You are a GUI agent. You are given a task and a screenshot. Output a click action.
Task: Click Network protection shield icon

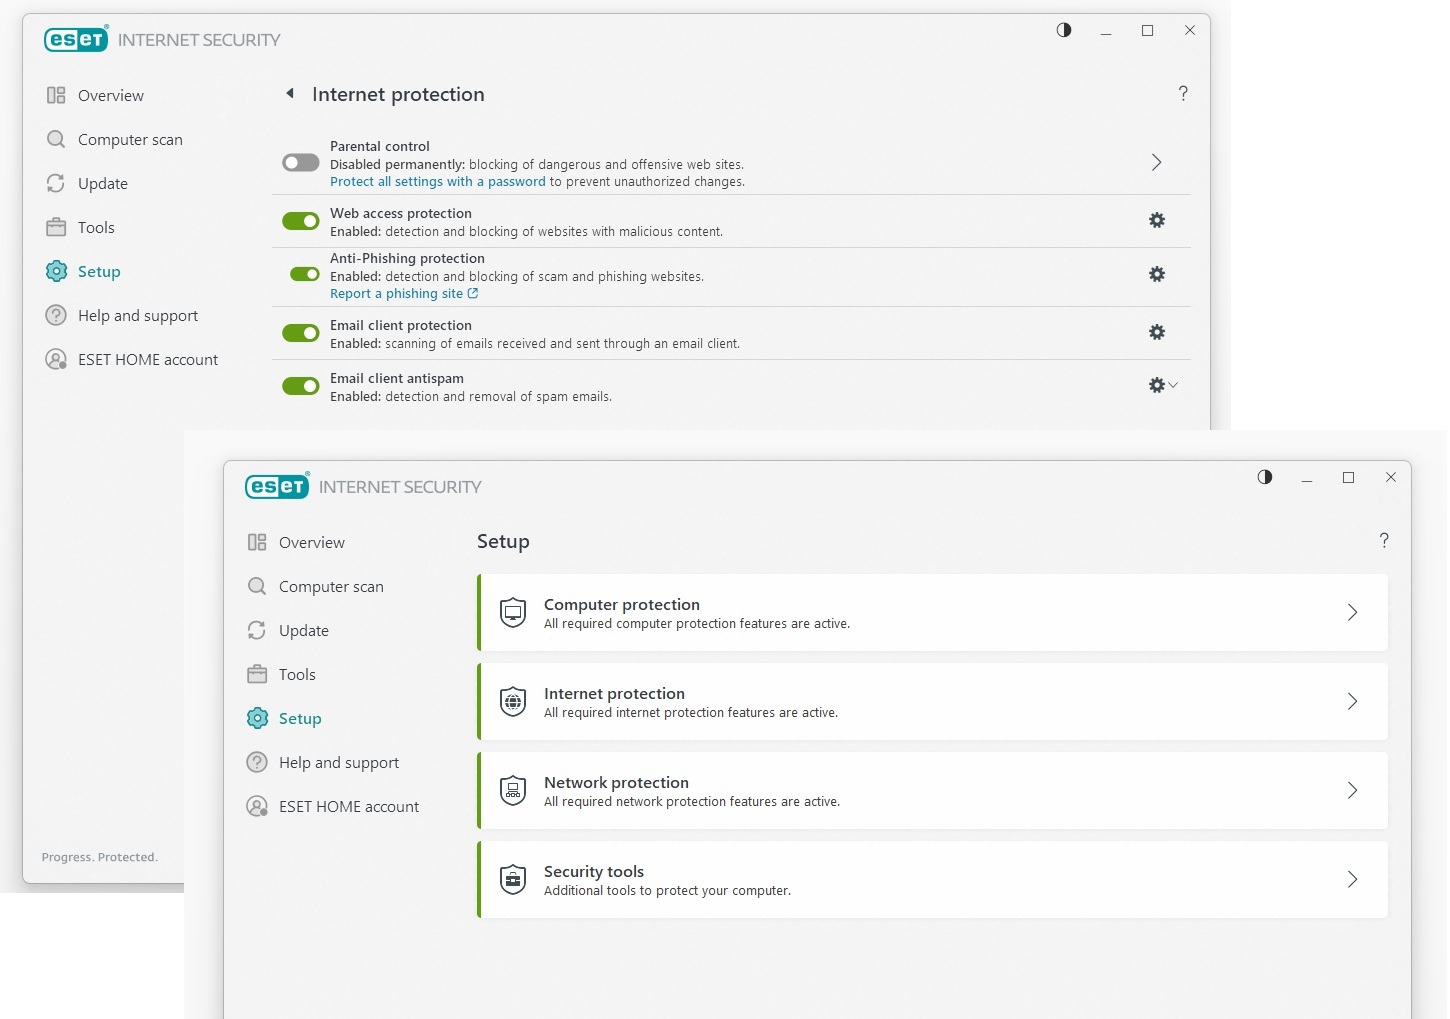pos(513,791)
